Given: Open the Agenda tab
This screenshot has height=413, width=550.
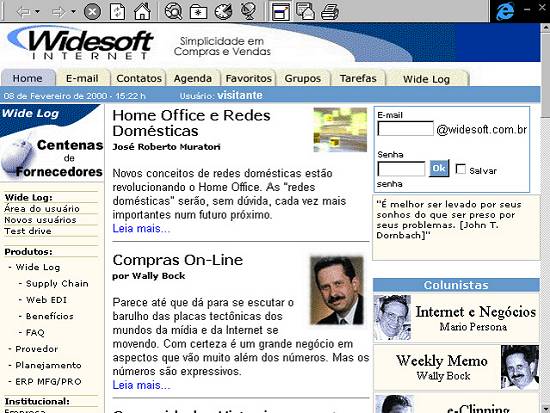Looking at the screenshot, I should pos(193,78).
